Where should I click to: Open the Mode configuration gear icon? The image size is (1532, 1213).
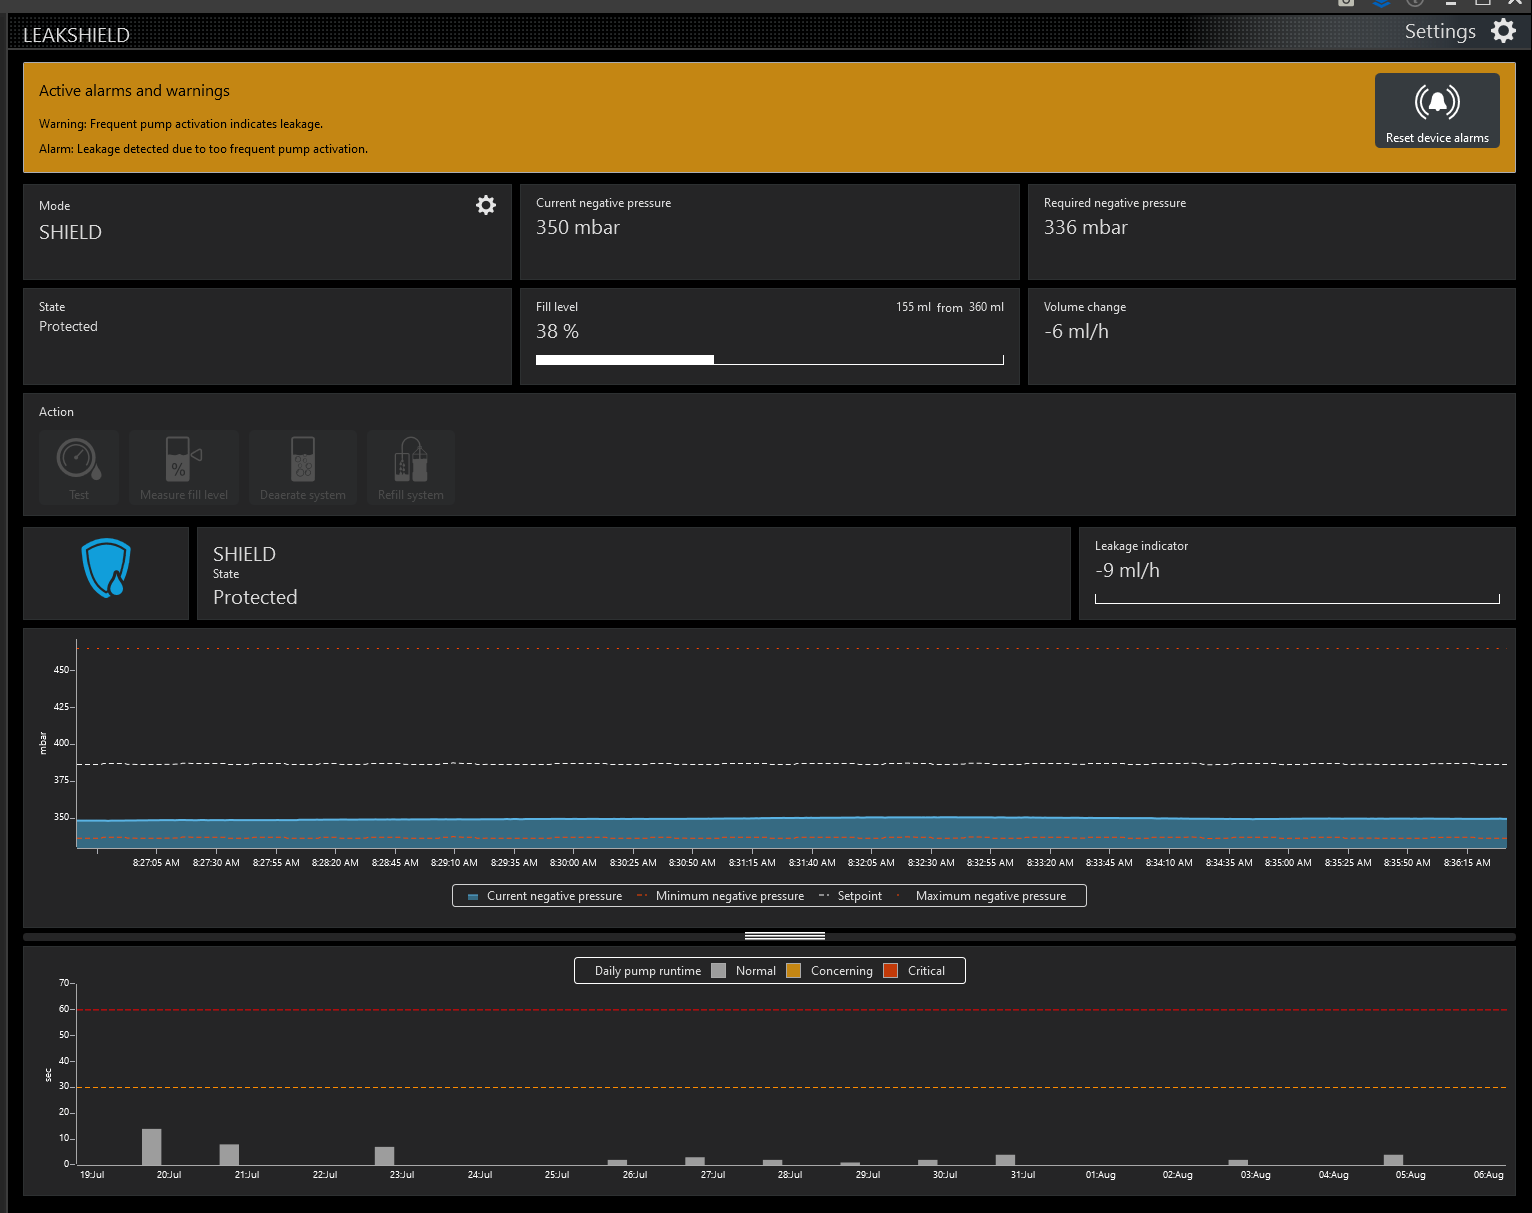tap(486, 205)
